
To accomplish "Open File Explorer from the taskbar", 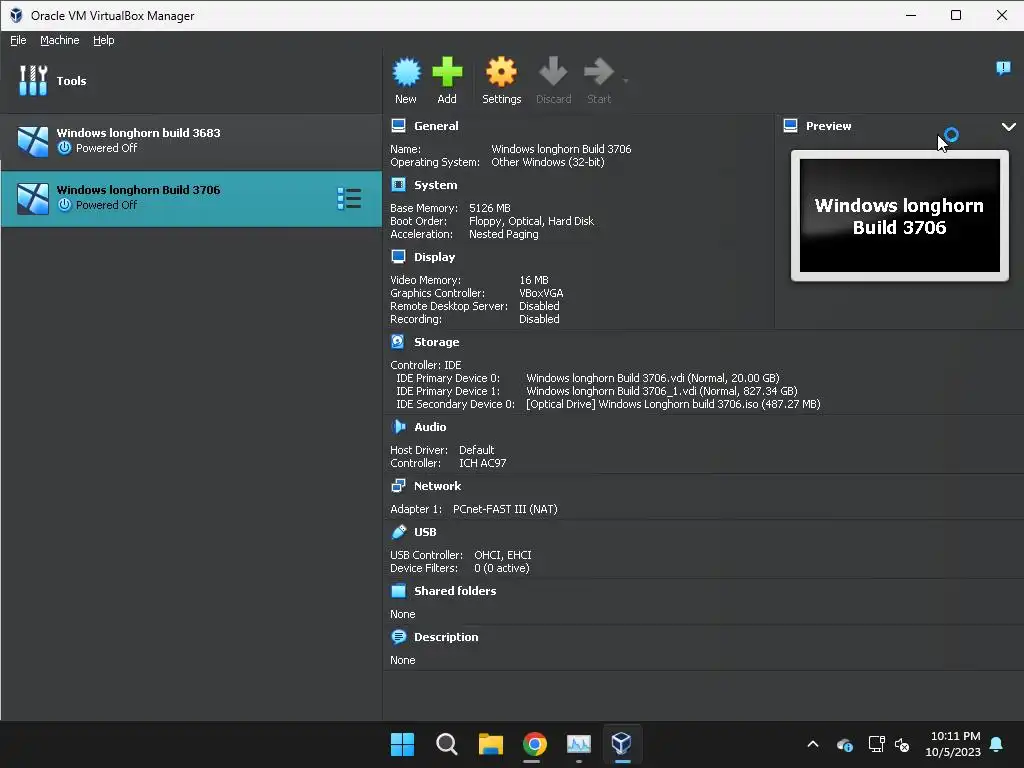I will 490,744.
